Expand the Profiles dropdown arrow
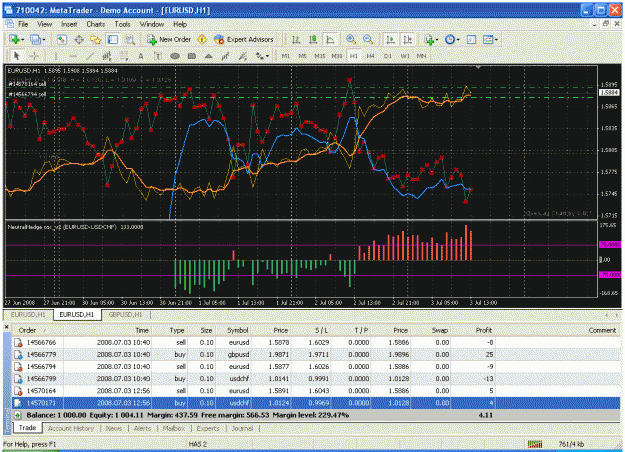This screenshot has height=452, width=625. tap(44, 39)
